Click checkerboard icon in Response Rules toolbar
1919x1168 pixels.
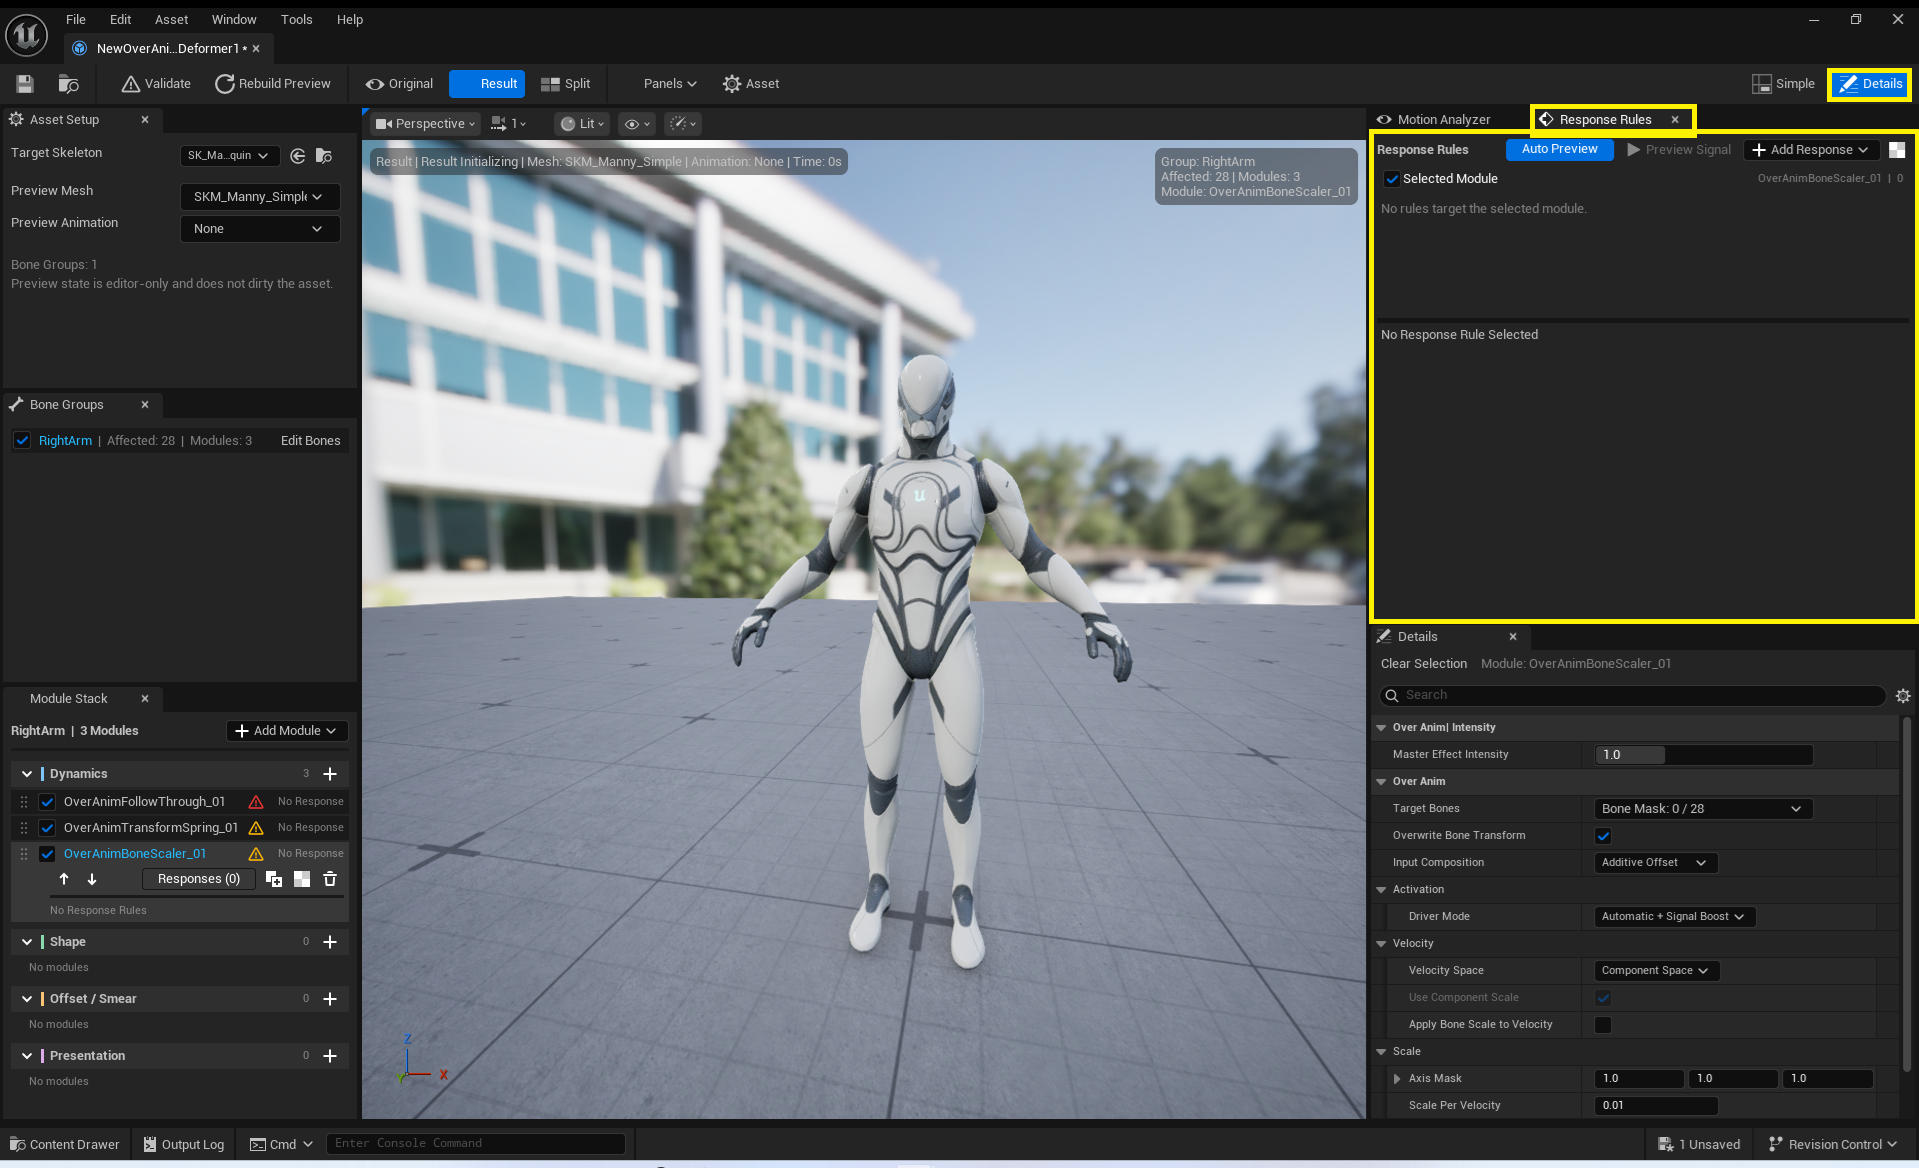[x=1897, y=150]
